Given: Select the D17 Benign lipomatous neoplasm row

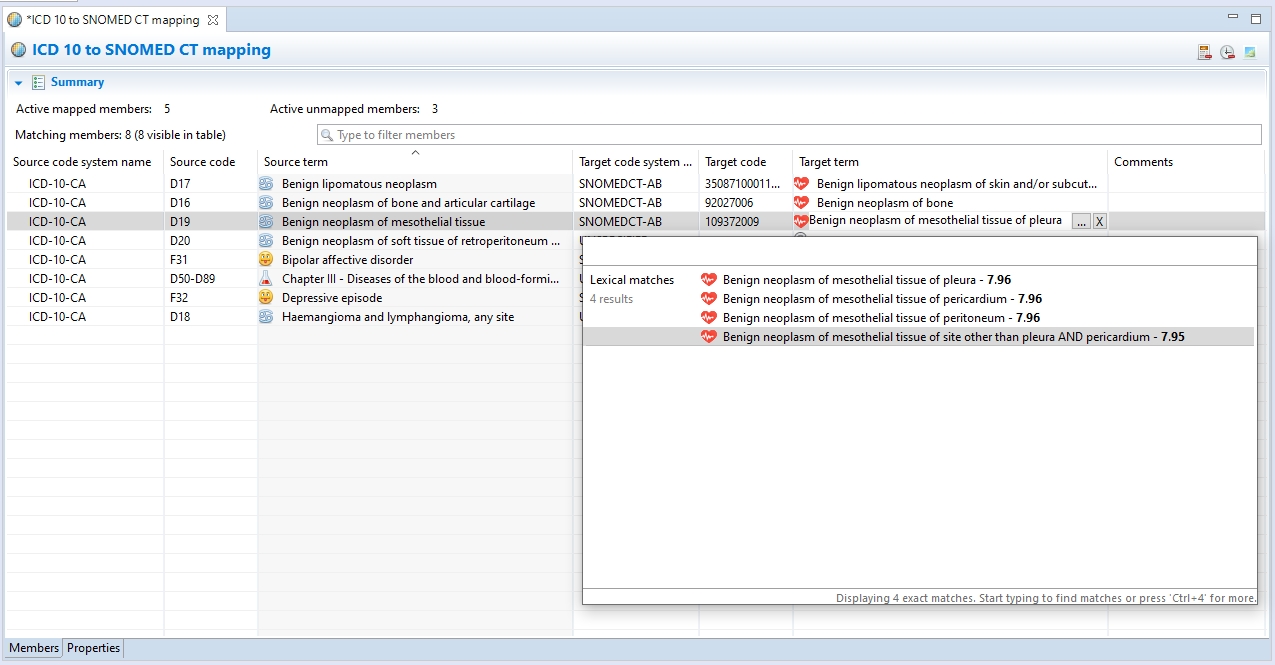Looking at the screenshot, I should (x=359, y=184).
